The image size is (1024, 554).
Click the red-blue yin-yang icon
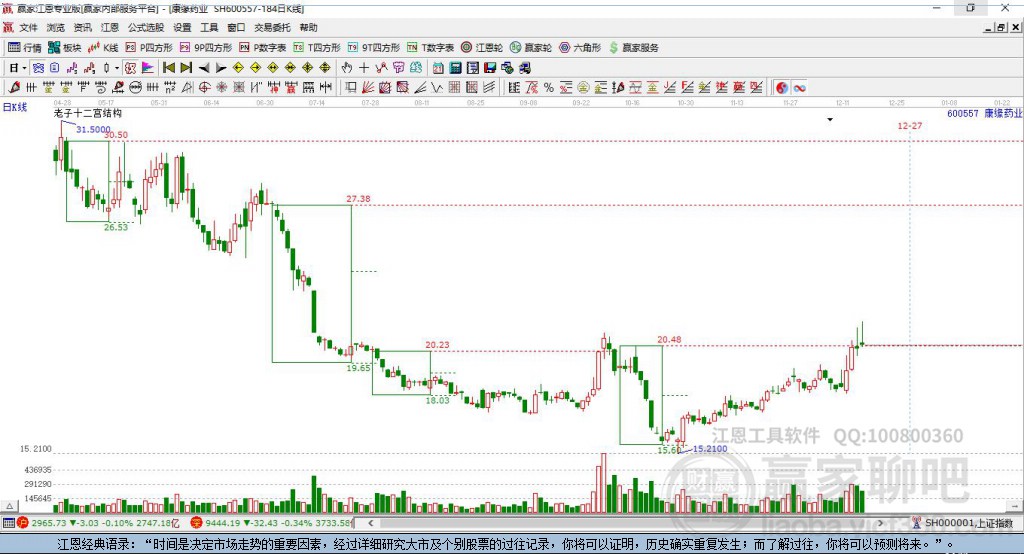pos(782,88)
